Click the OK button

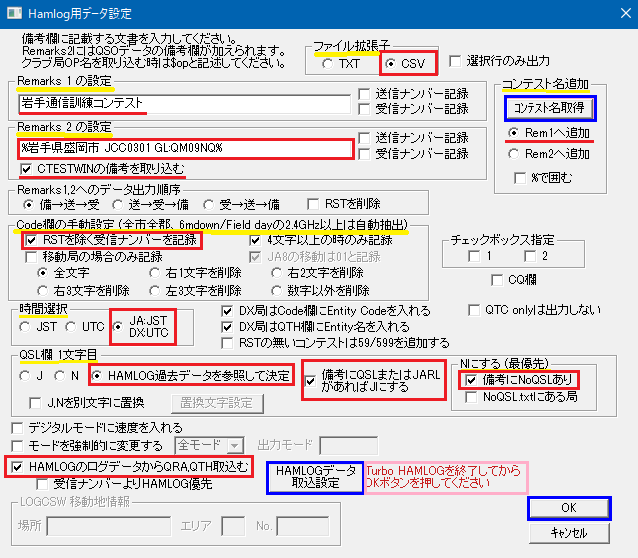point(567,508)
